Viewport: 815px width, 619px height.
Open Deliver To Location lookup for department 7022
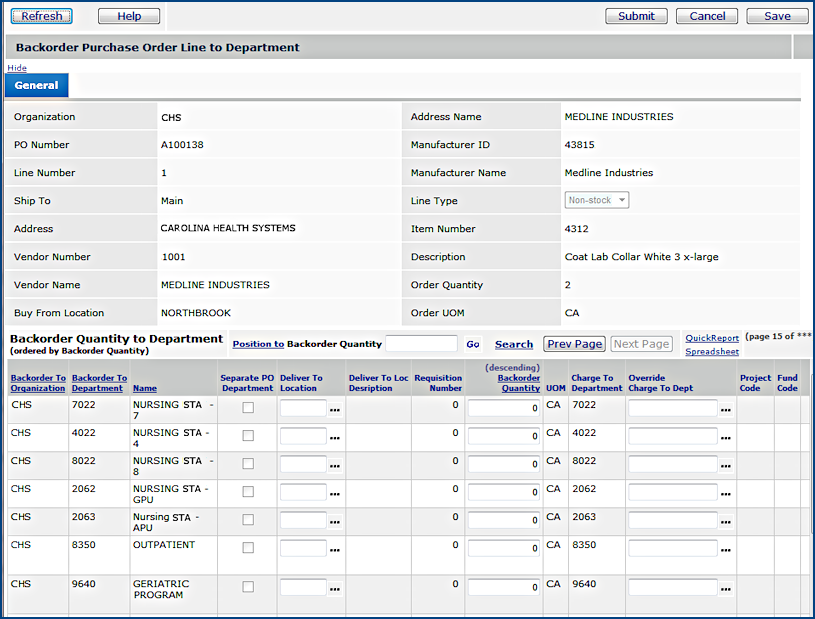tap(336, 410)
